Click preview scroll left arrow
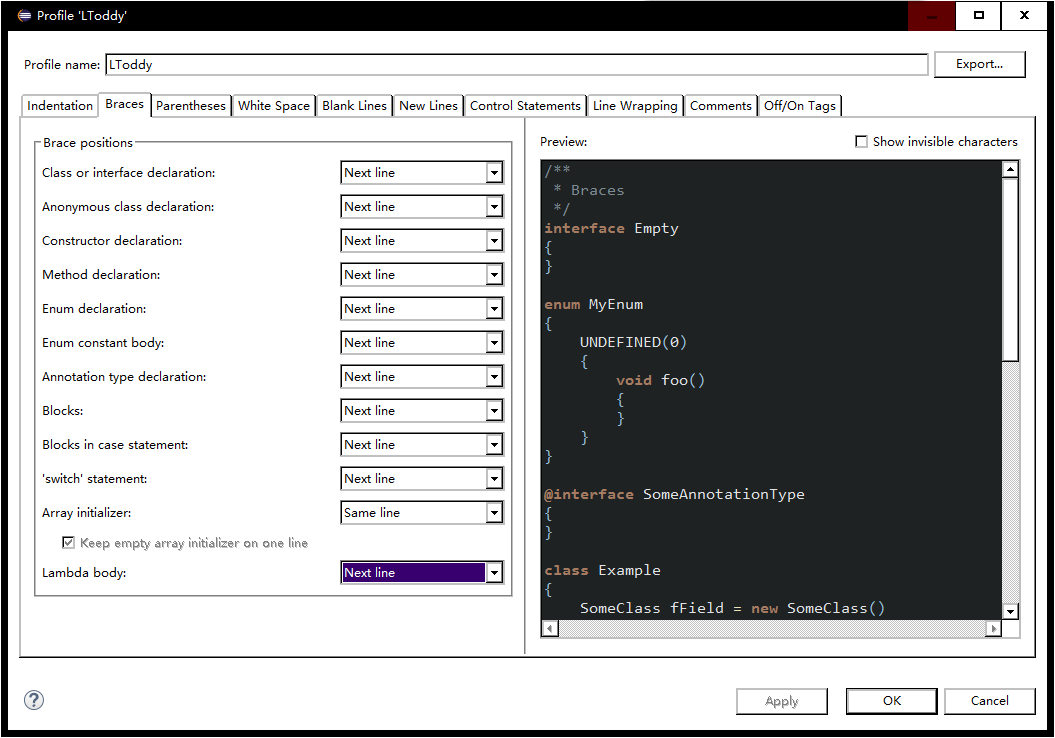Viewport: 1055px width, 738px height. click(x=550, y=628)
